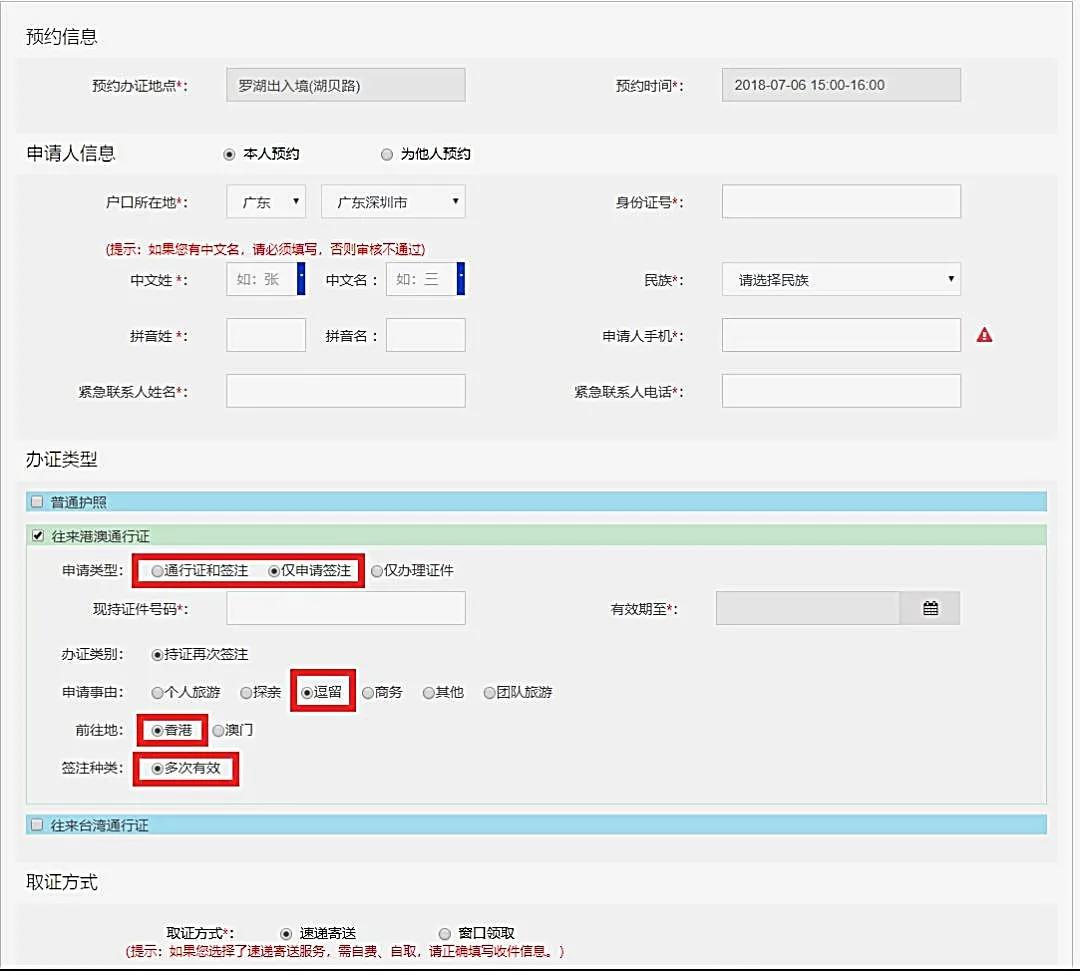Check the 普通护照 checkbox
Screen dimensions: 1080x971
pos(38,502)
